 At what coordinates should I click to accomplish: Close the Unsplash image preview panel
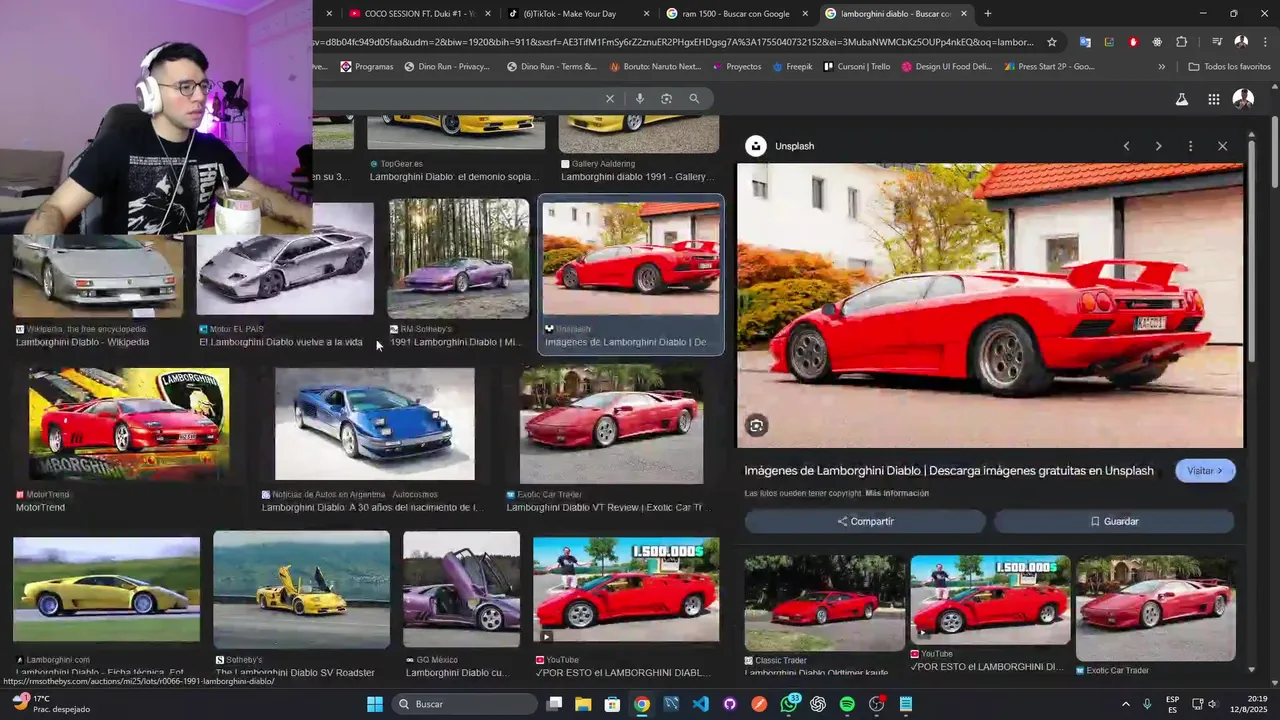[1222, 146]
